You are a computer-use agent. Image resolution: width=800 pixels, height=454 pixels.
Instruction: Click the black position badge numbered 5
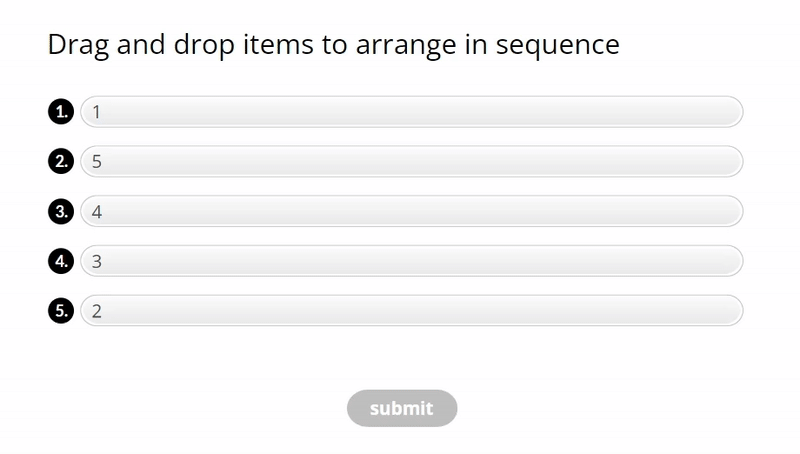pyautogui.click(x=61, y=312)
